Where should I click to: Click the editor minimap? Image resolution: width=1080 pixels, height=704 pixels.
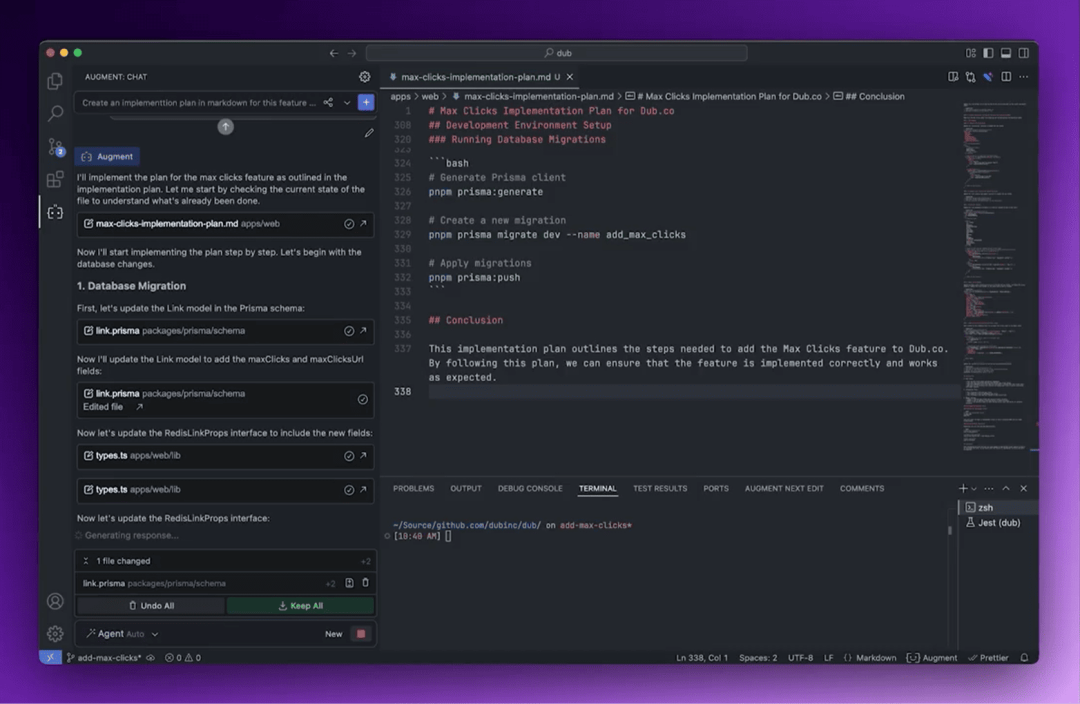point(997,276)
